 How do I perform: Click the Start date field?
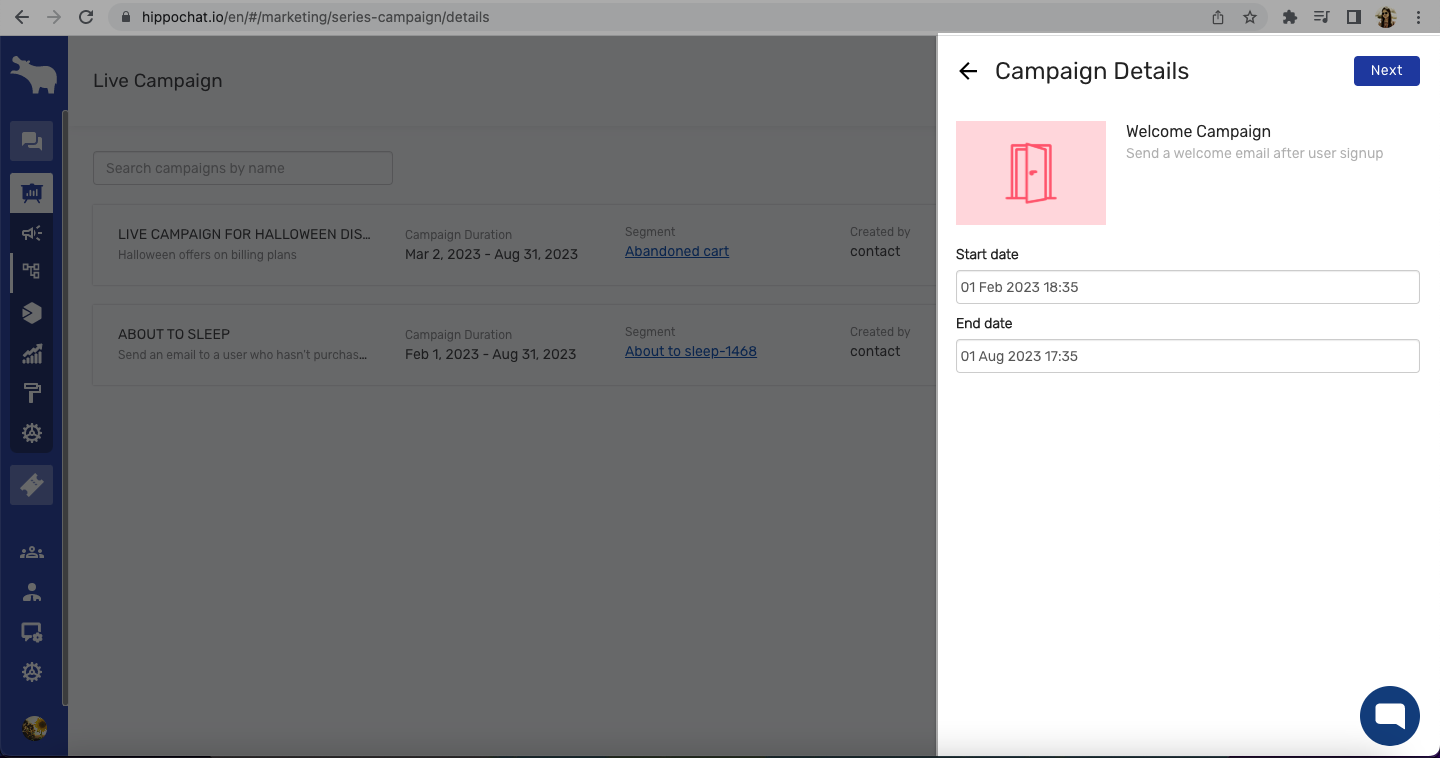click(1187, 287)
